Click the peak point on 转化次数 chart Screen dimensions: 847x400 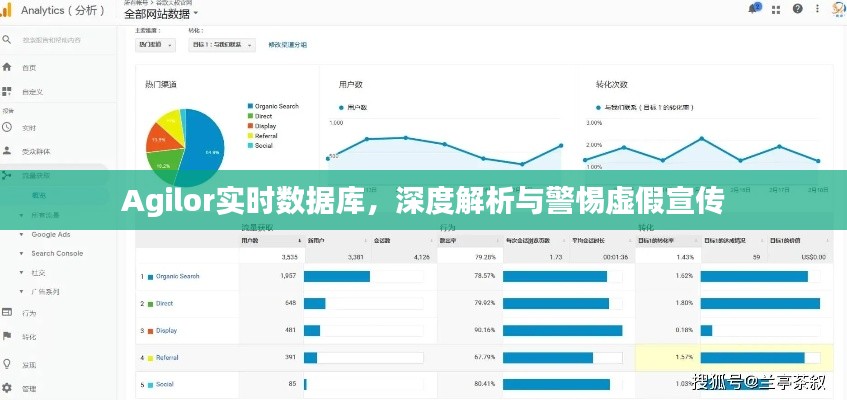click(x=702, y=139)
